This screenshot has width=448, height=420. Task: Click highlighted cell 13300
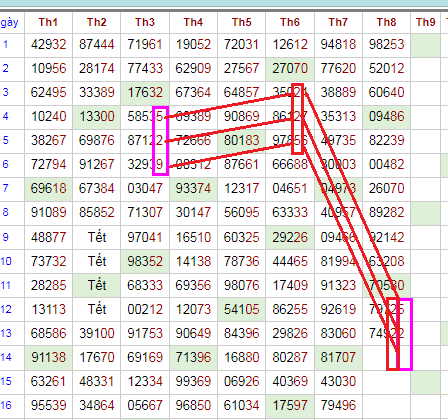97,117
